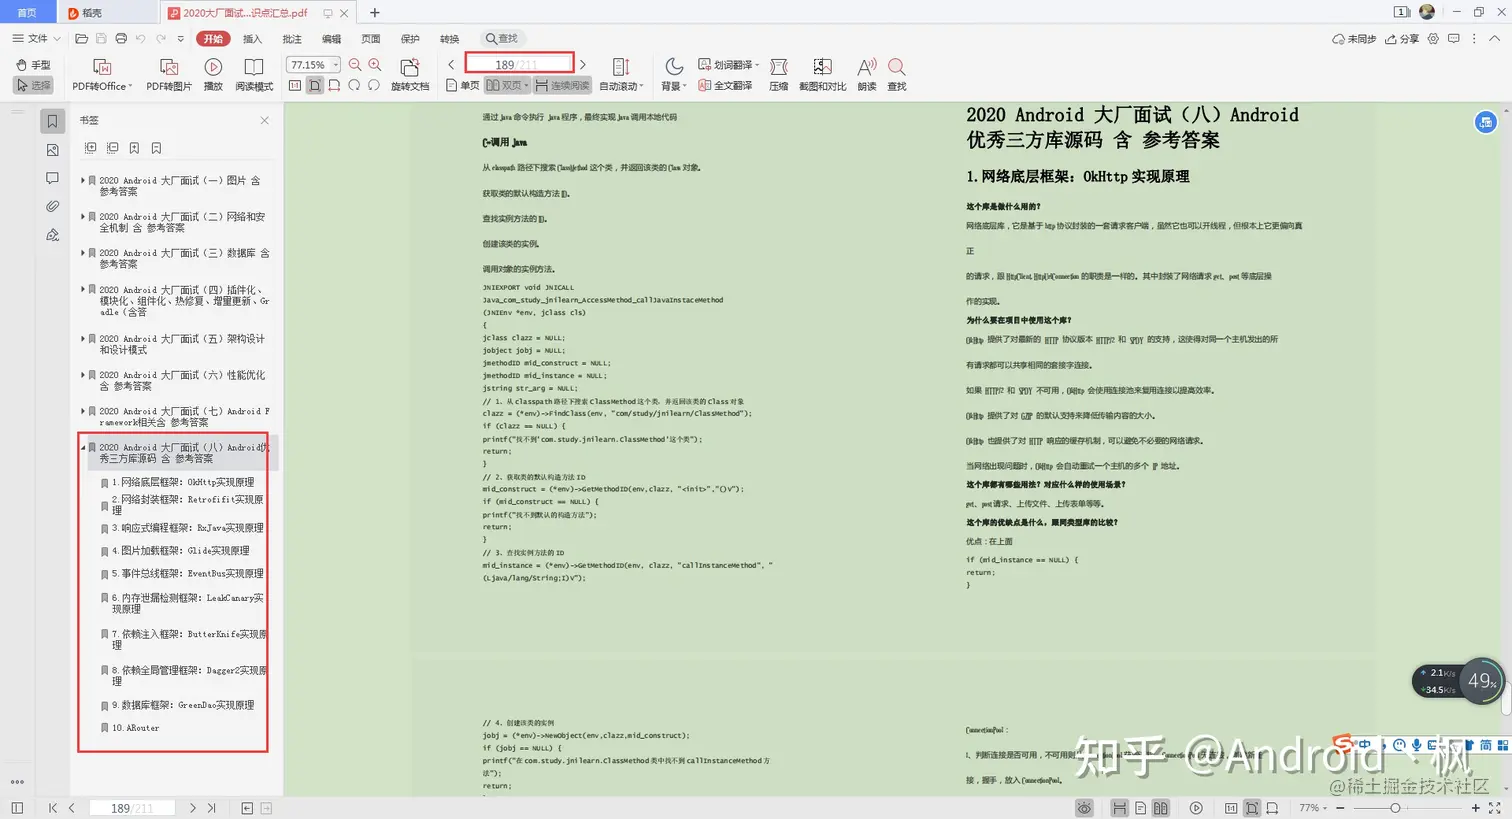Viewport: 1512px width, 819px height.
Task: Click the open folder icon in quick toolbar
Action: (x=82, y=39)
